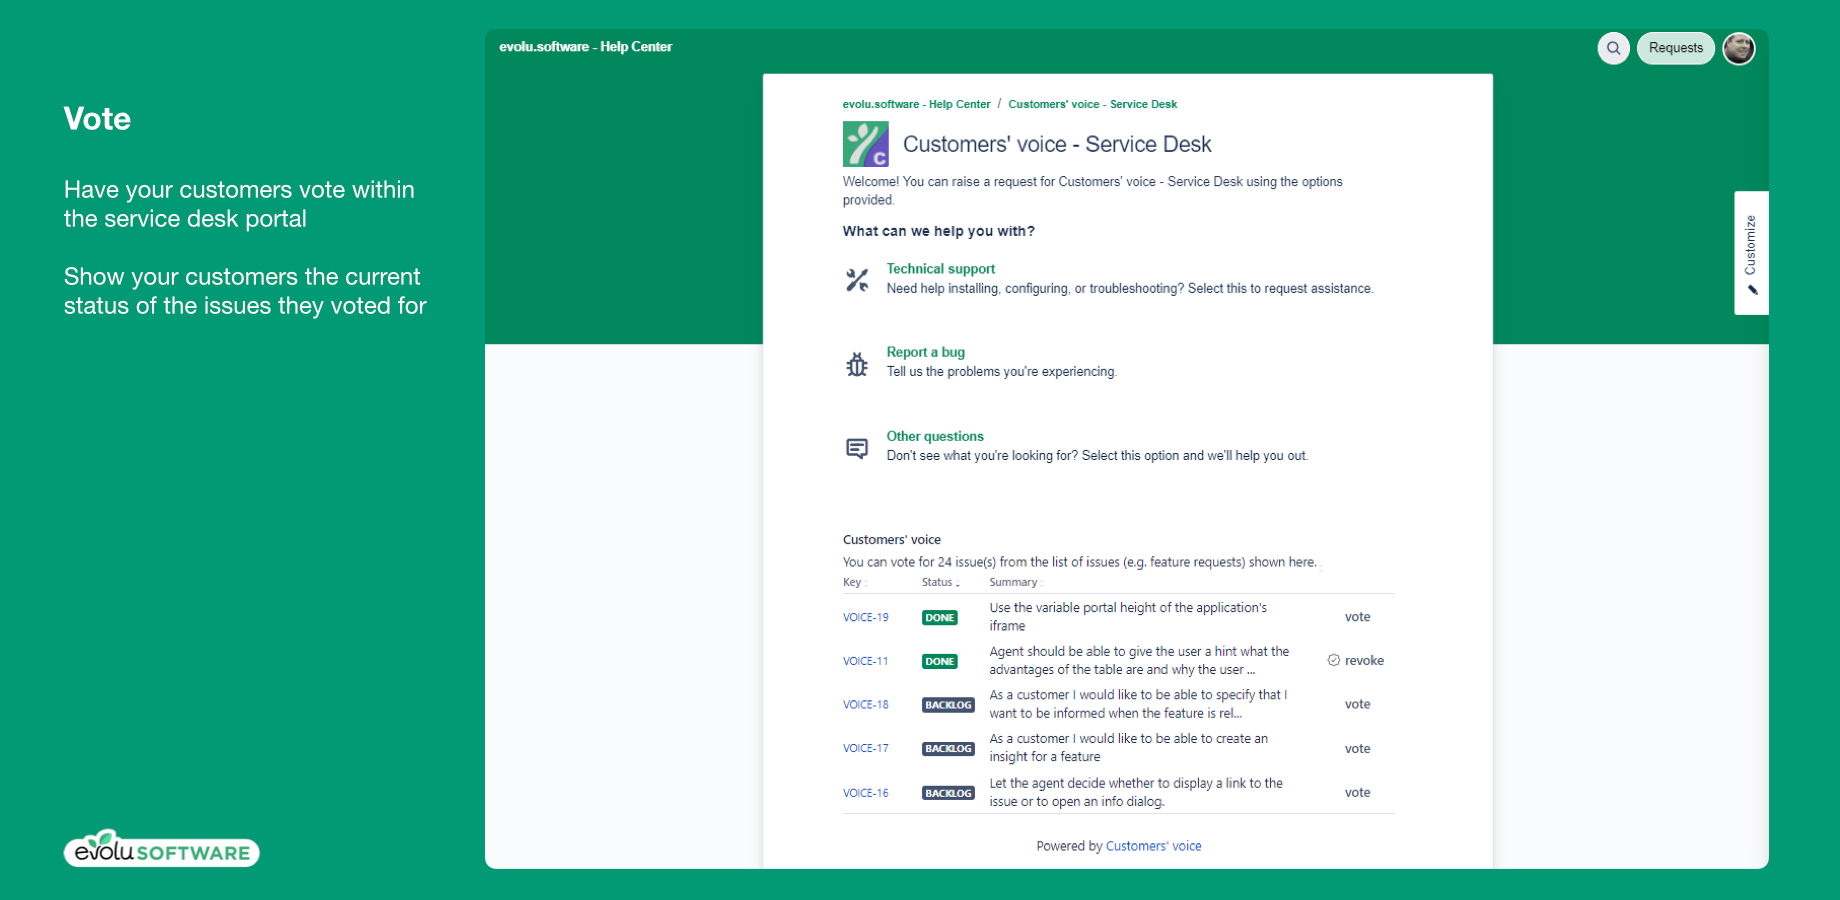Click the Customers' voice project logo
1840x900 pixels.
866,144
